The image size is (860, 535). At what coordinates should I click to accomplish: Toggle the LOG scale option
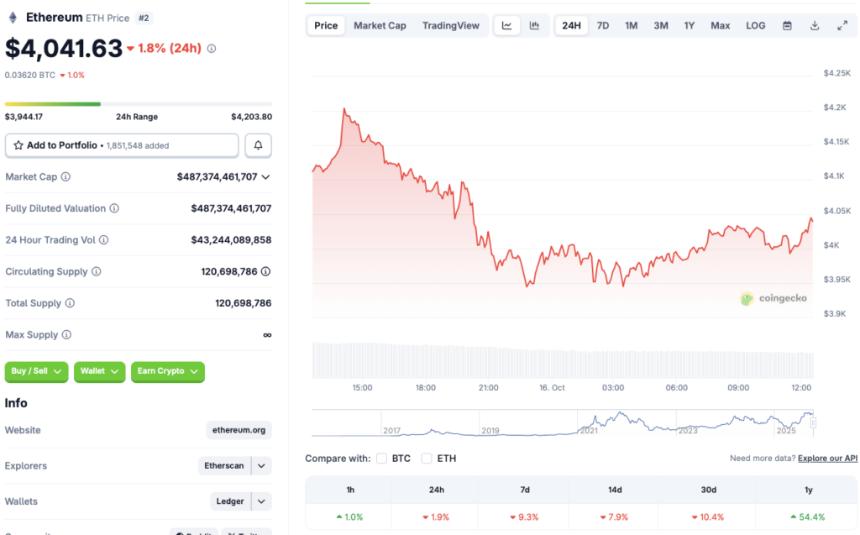click(x=756, y=25)
